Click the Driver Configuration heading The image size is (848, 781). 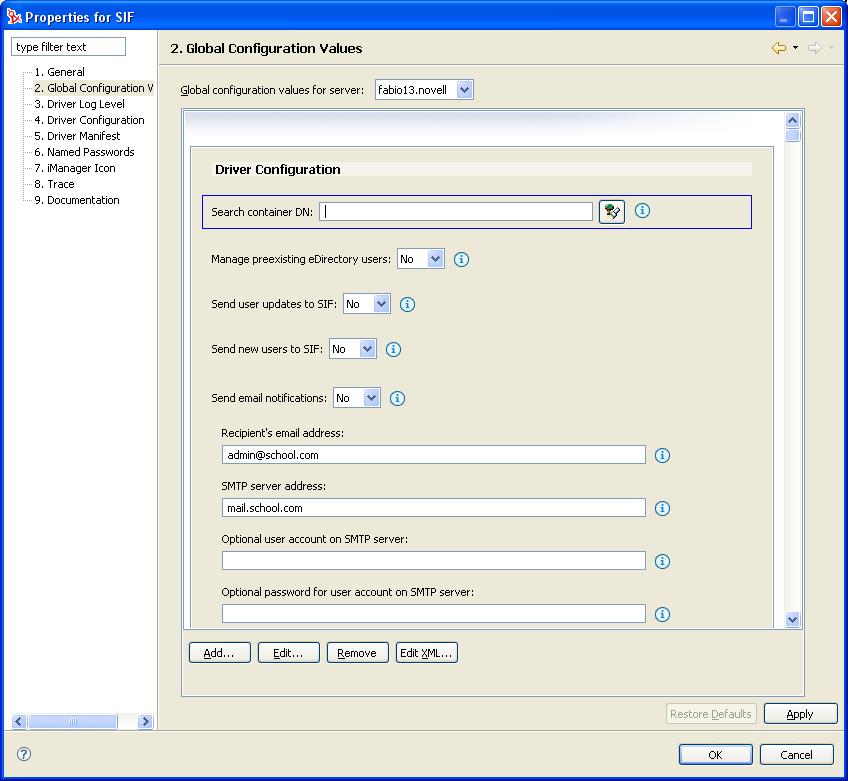(x=277, y=169)
